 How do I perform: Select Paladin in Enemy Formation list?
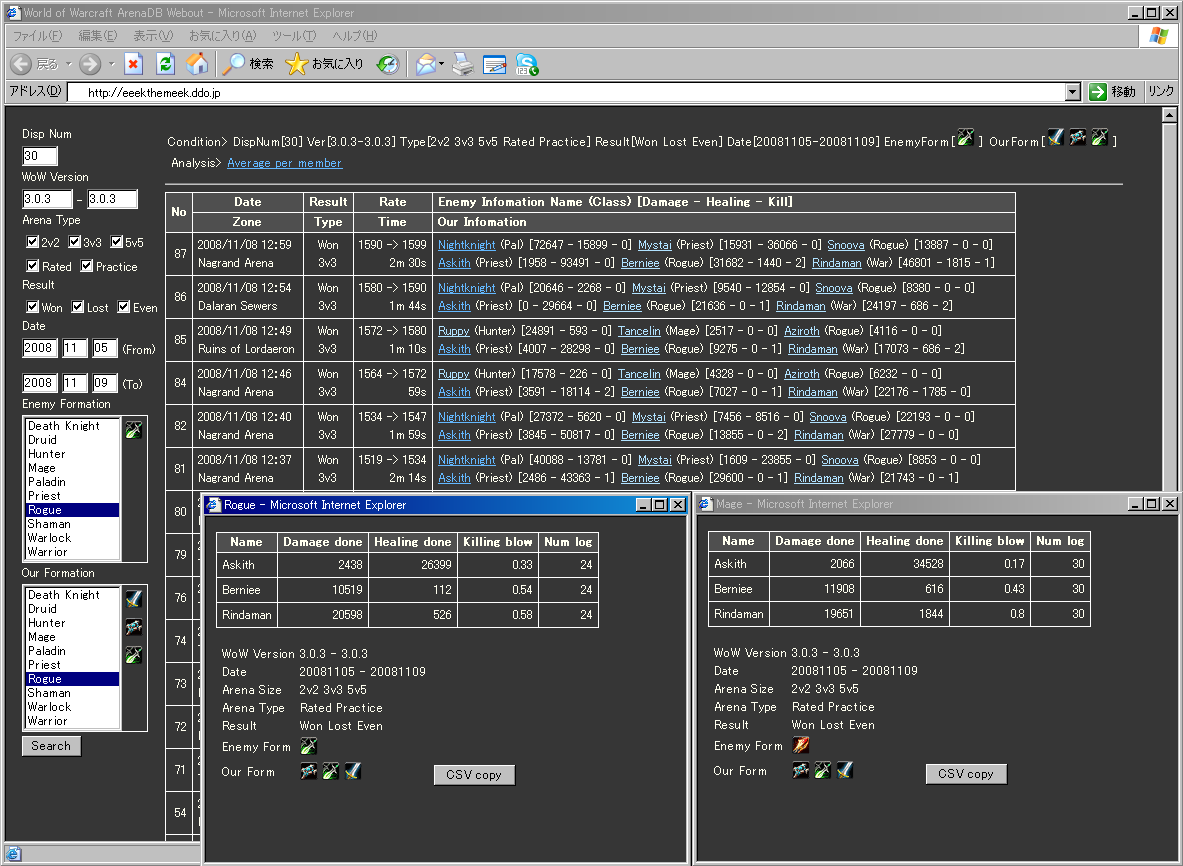pos(72,482)
